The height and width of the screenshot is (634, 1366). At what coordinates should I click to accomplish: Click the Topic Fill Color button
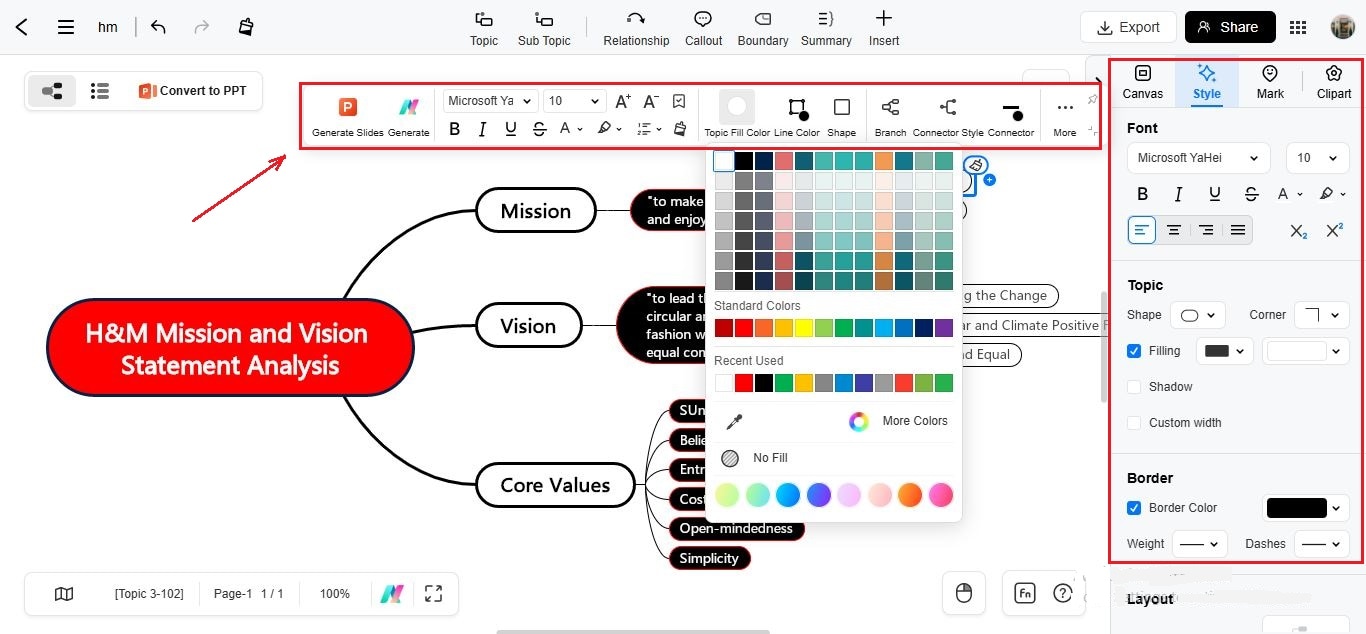737,116
